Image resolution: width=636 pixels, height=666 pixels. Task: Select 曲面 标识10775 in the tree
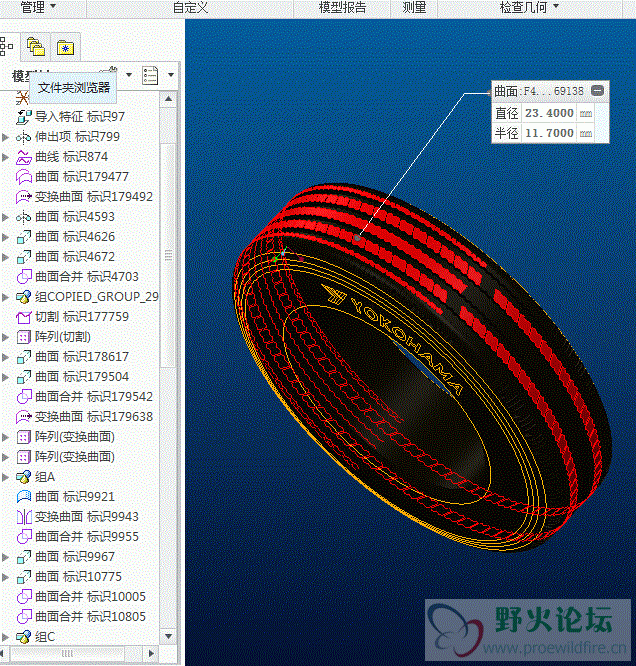pos(78,577)
